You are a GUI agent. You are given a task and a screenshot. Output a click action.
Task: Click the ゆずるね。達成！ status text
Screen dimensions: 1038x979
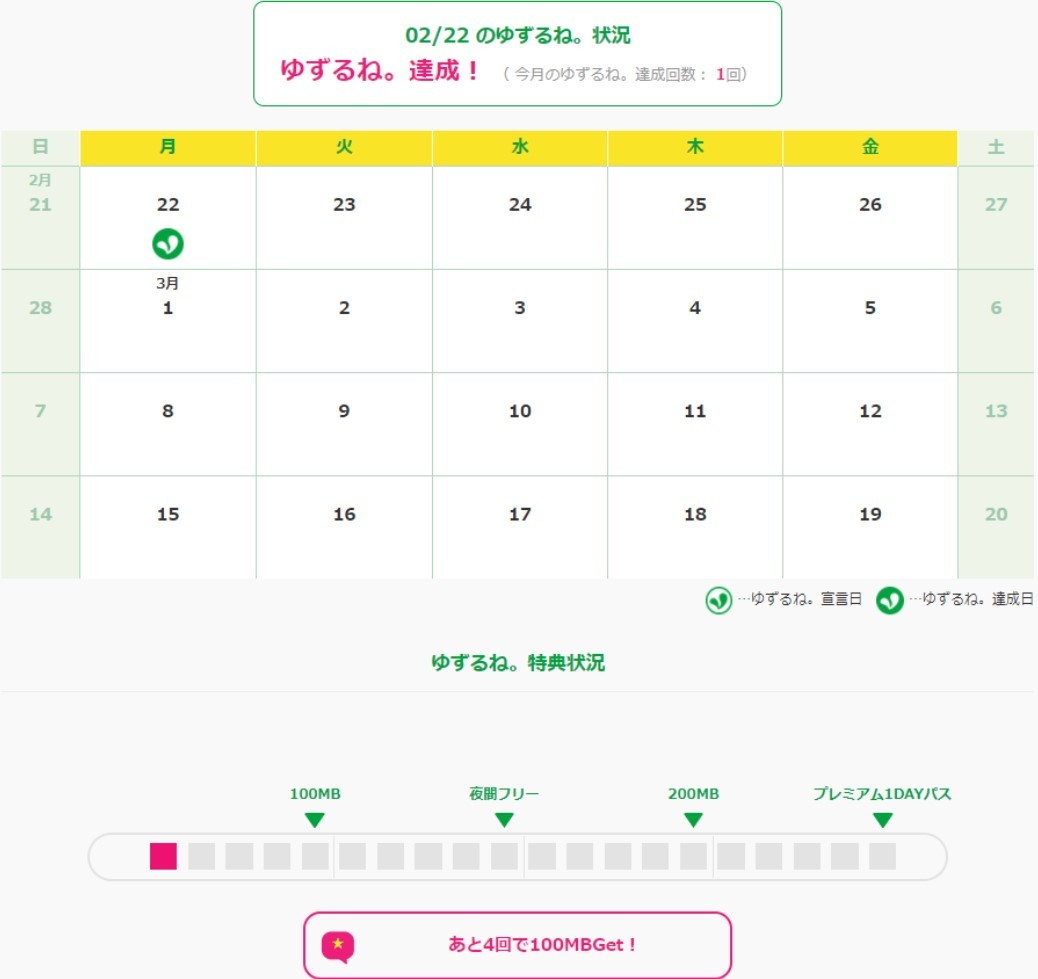point(381,72)
